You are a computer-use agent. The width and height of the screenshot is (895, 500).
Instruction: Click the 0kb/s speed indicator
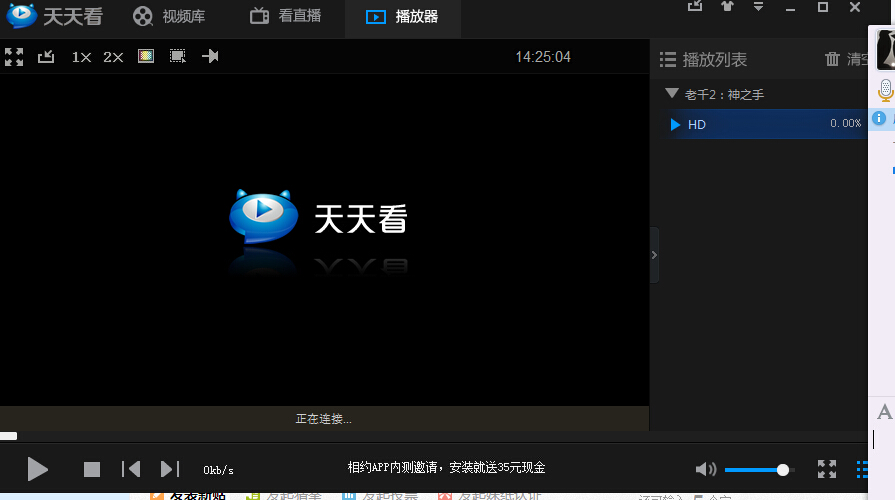click(218, 470)
